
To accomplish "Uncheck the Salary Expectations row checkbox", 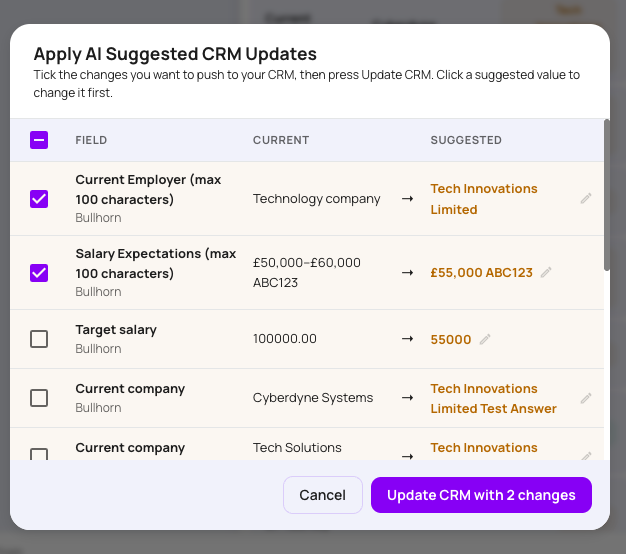I will (x=39, y=273).
